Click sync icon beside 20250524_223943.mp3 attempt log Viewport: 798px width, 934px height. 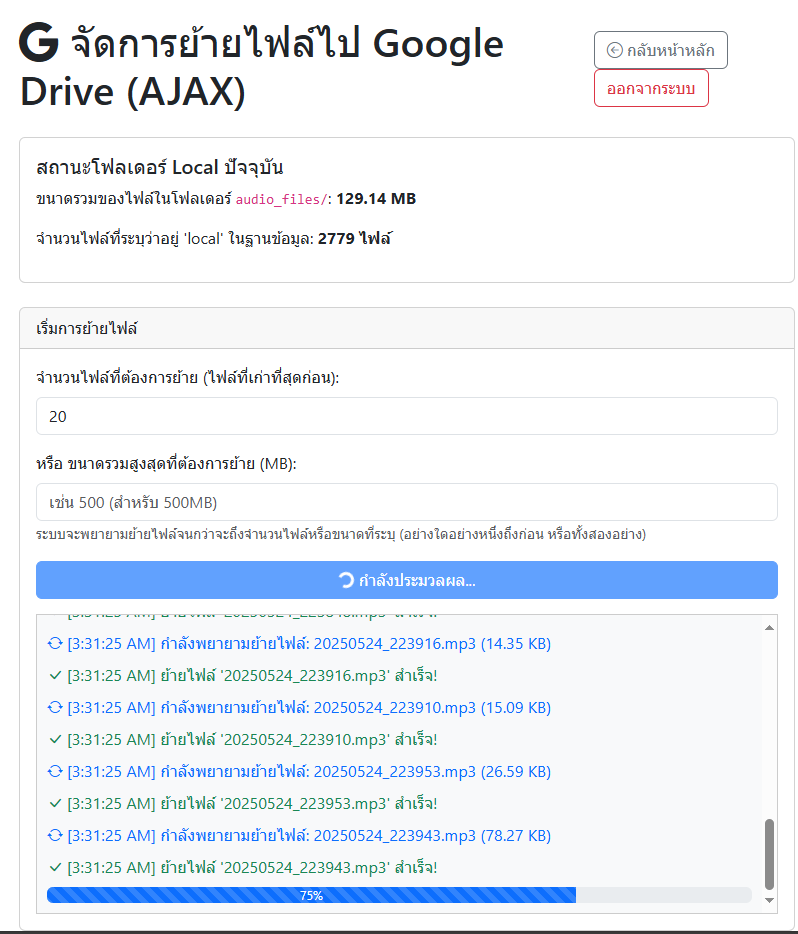click(55, 836)
